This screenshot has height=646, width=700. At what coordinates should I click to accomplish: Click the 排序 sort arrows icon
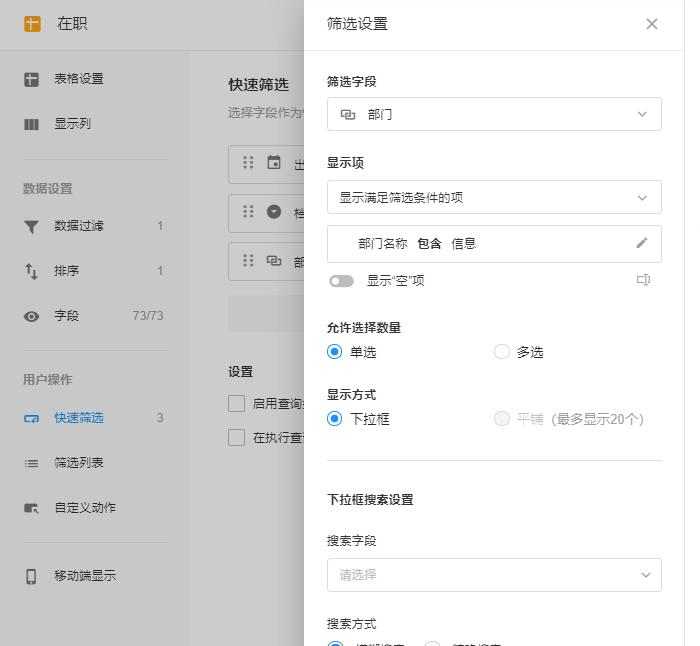32,271
